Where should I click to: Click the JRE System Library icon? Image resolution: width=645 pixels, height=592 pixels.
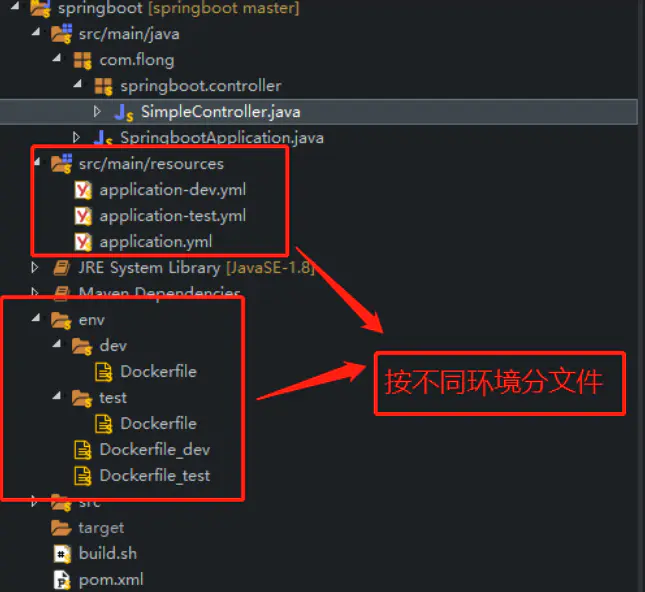(62, 268)
